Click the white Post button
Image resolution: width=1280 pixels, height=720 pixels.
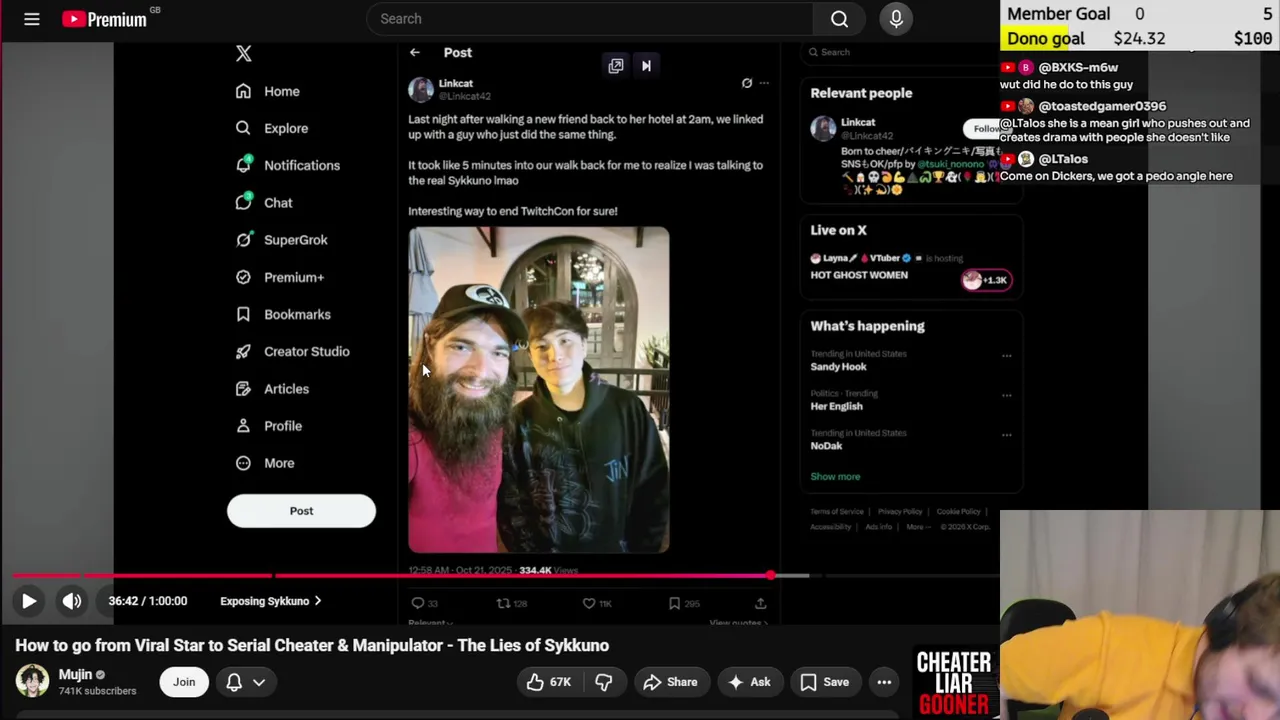(x=301, y=511)
